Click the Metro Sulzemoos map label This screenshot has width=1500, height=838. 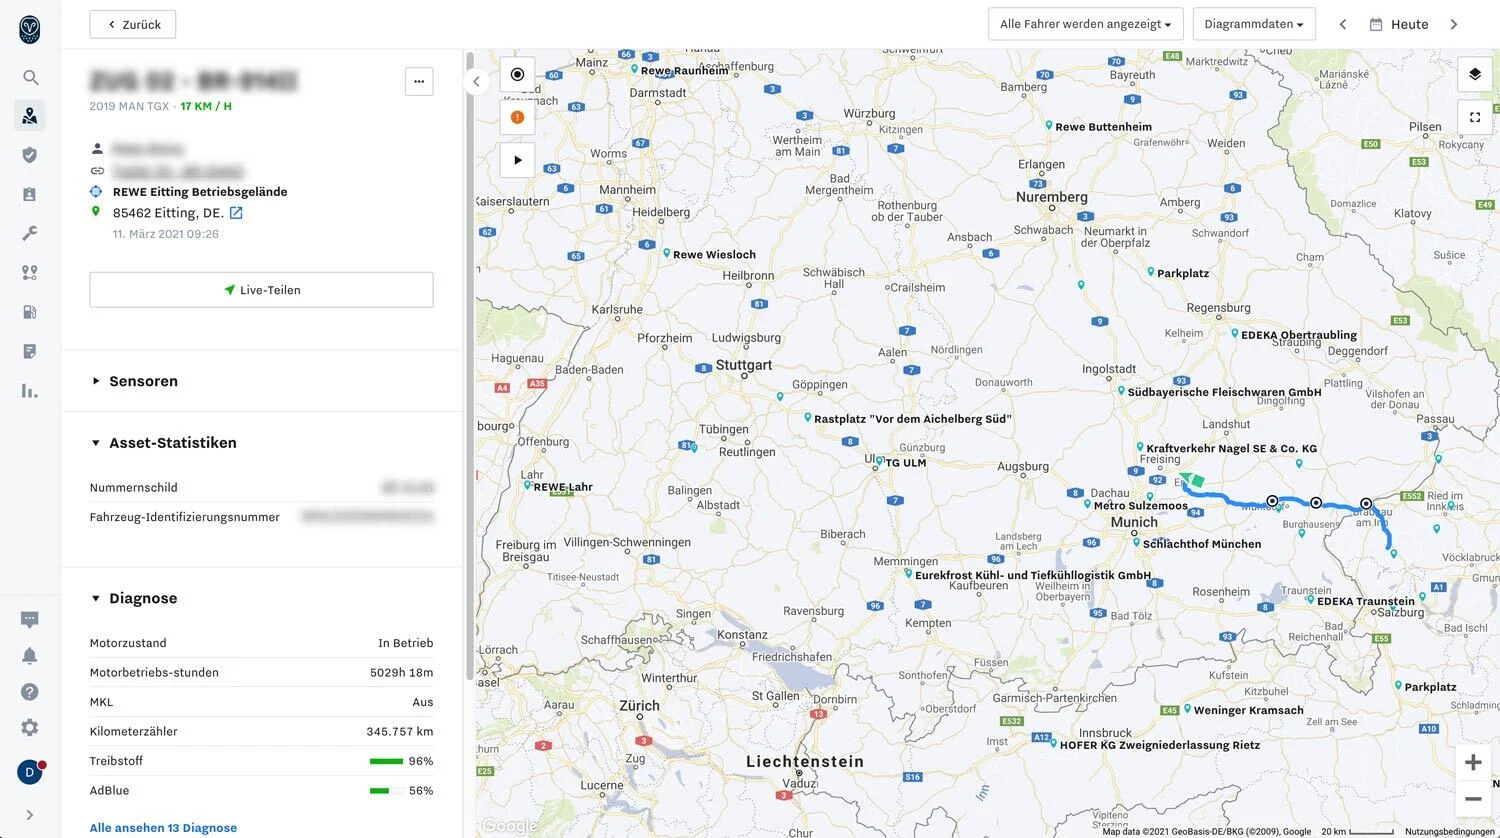click(1141, 506)
